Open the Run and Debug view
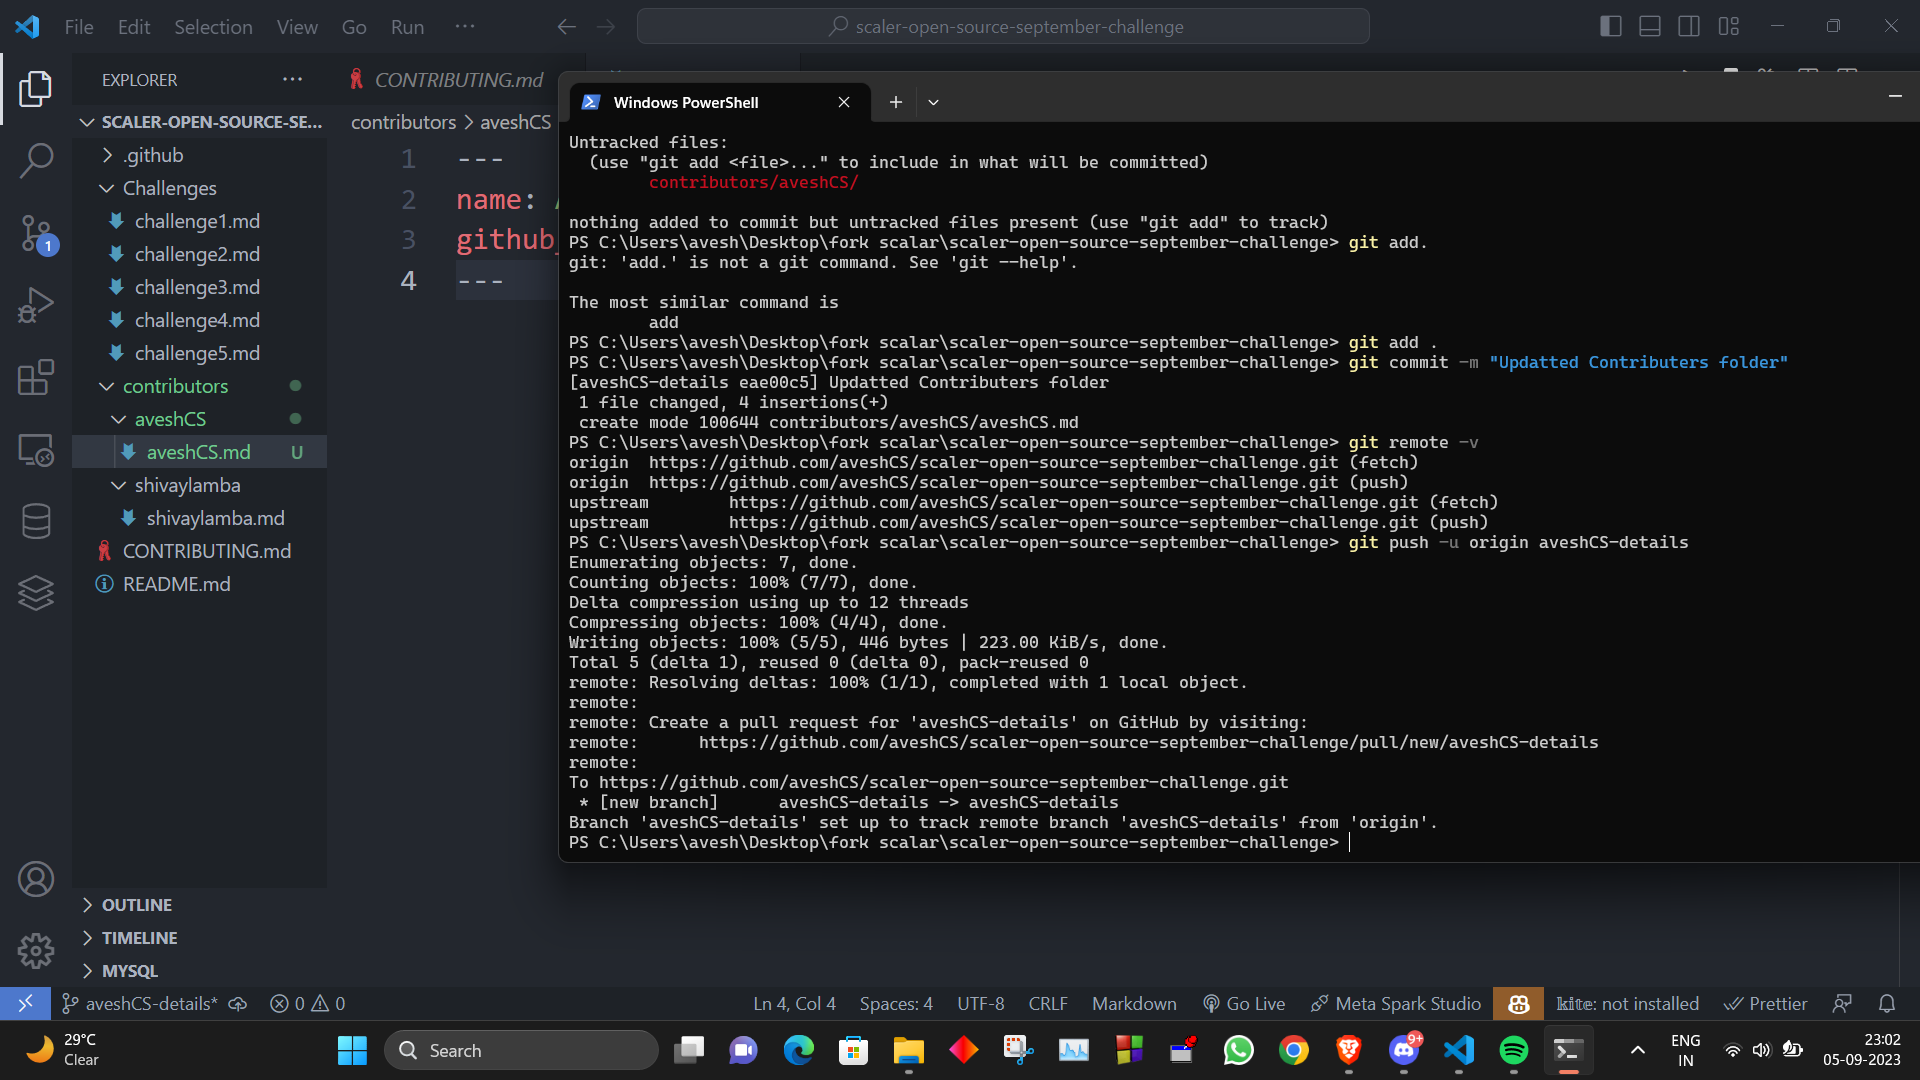Image resolution: width=1920 pixels, height=1080 pixels. 36,304
